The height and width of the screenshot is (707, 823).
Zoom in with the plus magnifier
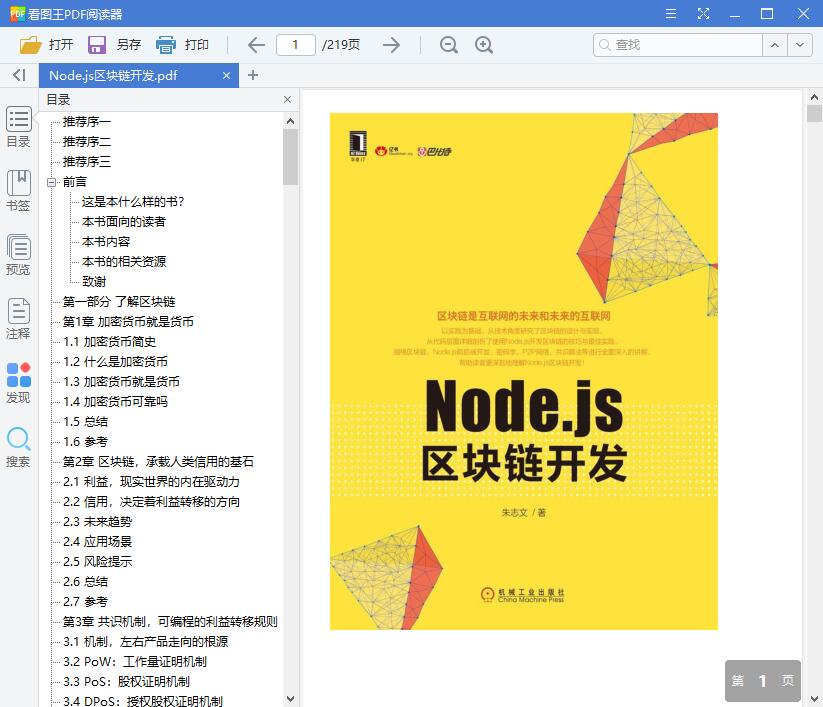pyautogui.click(x=483, y=45)
